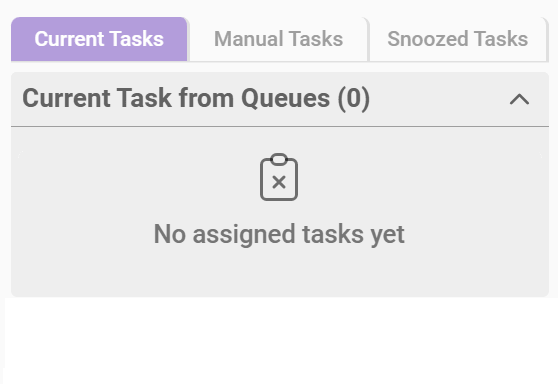Click the divider line below the header
558x384 pixels.
(x=280, y=126)
